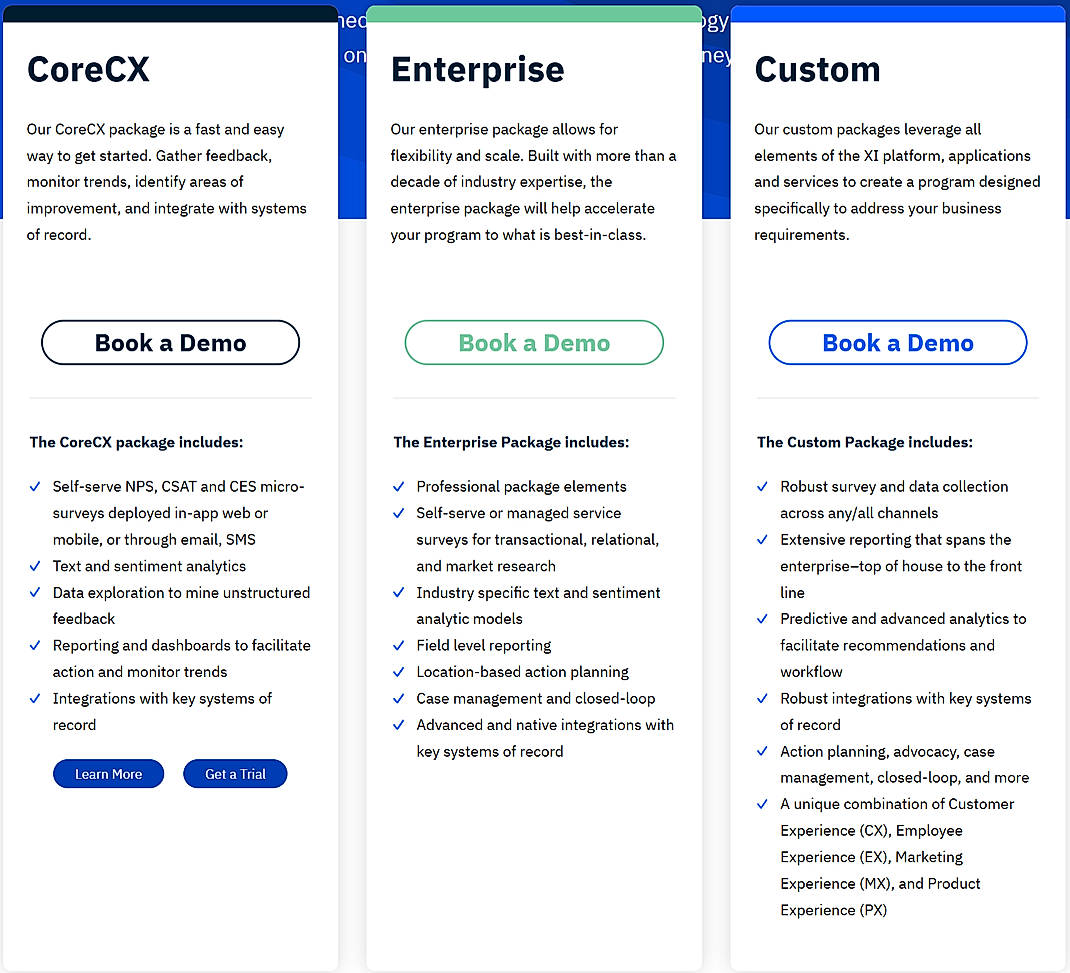
Task: Check the item "Action planning, advocacy, case management"
Action: [762, 751]
